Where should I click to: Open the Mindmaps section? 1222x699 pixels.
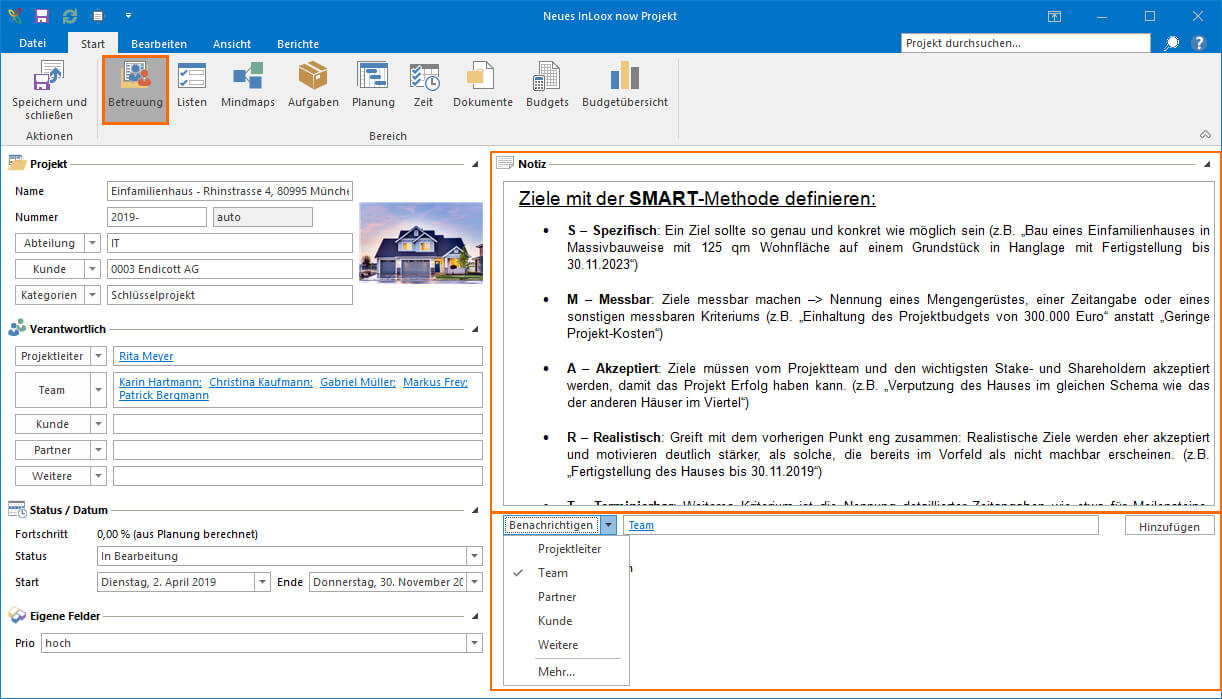(x=248, y=85)
